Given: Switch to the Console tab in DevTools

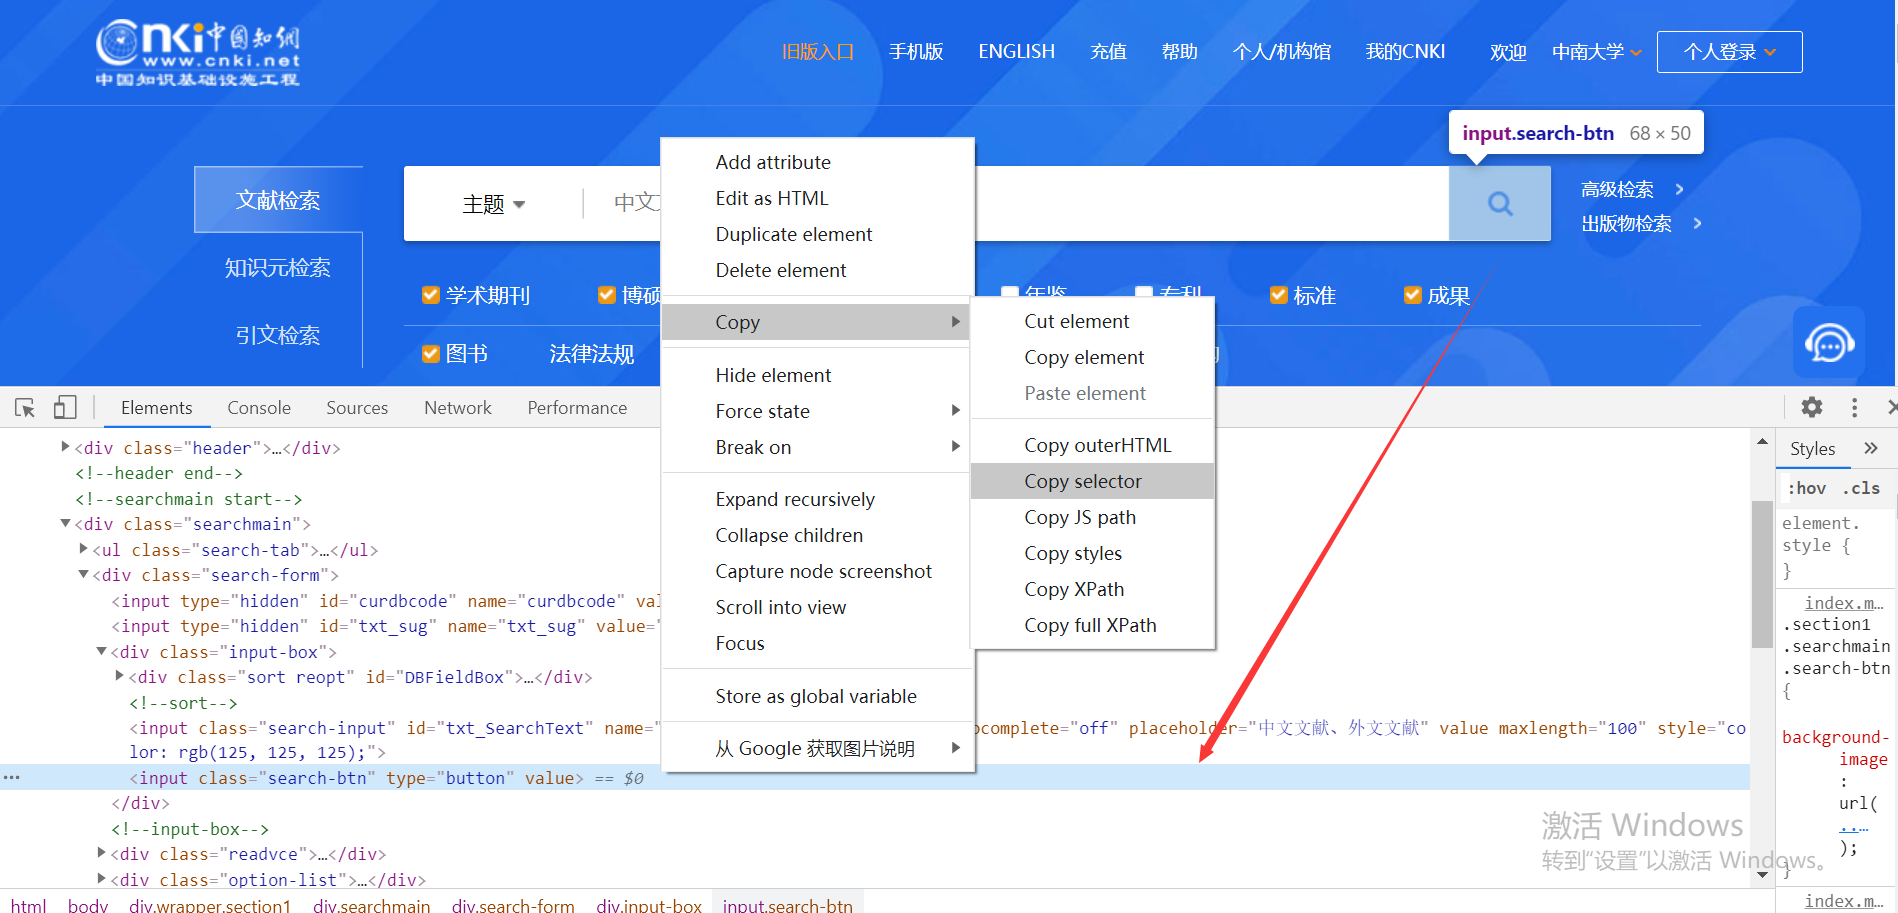Looking at the screenshot, I should 258,407.
